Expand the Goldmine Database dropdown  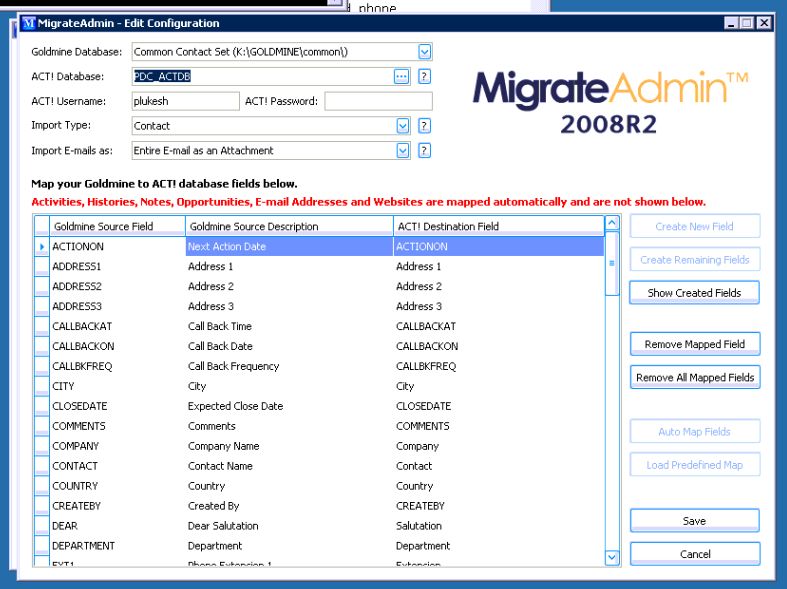point(425,52)
